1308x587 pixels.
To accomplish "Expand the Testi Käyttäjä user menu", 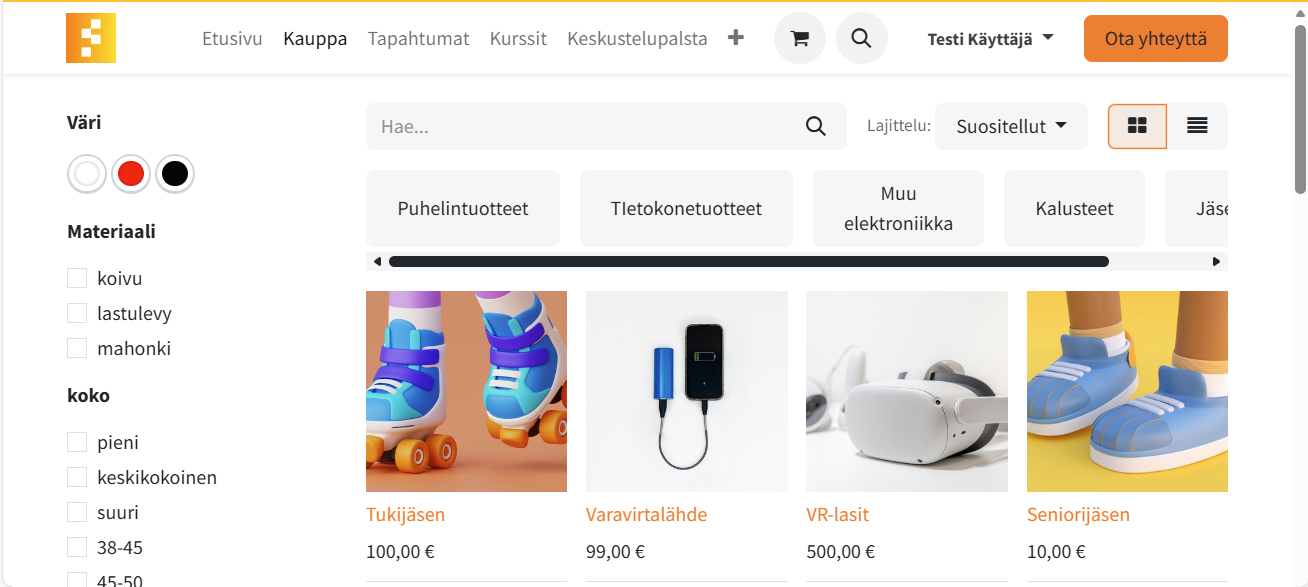I will pos(990,39).
